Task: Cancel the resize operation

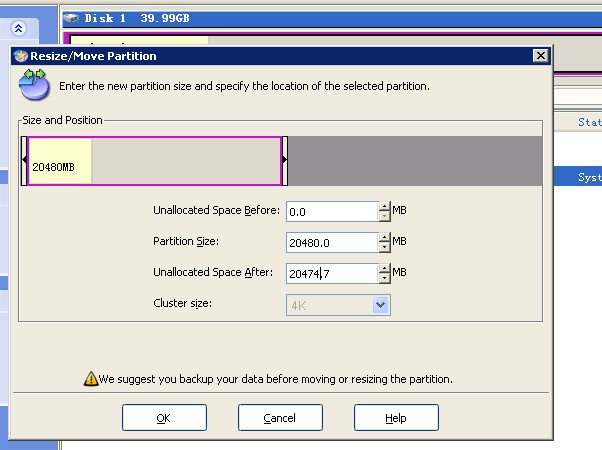Action: click(x=280, y=418)
